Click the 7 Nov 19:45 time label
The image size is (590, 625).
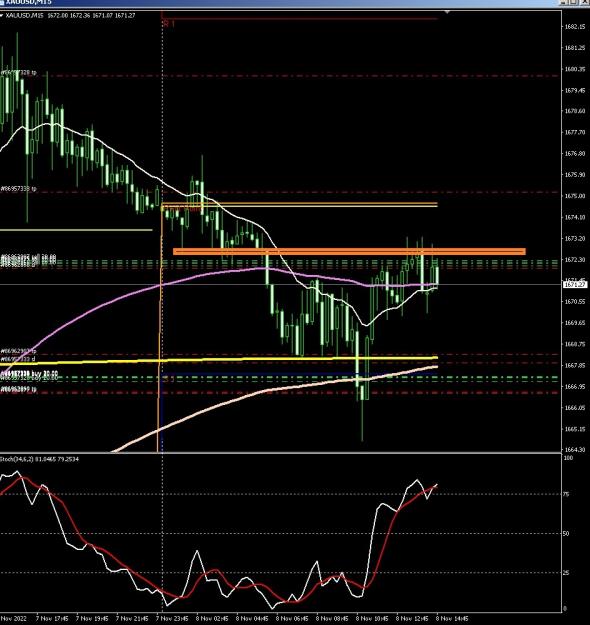(92, 619)
